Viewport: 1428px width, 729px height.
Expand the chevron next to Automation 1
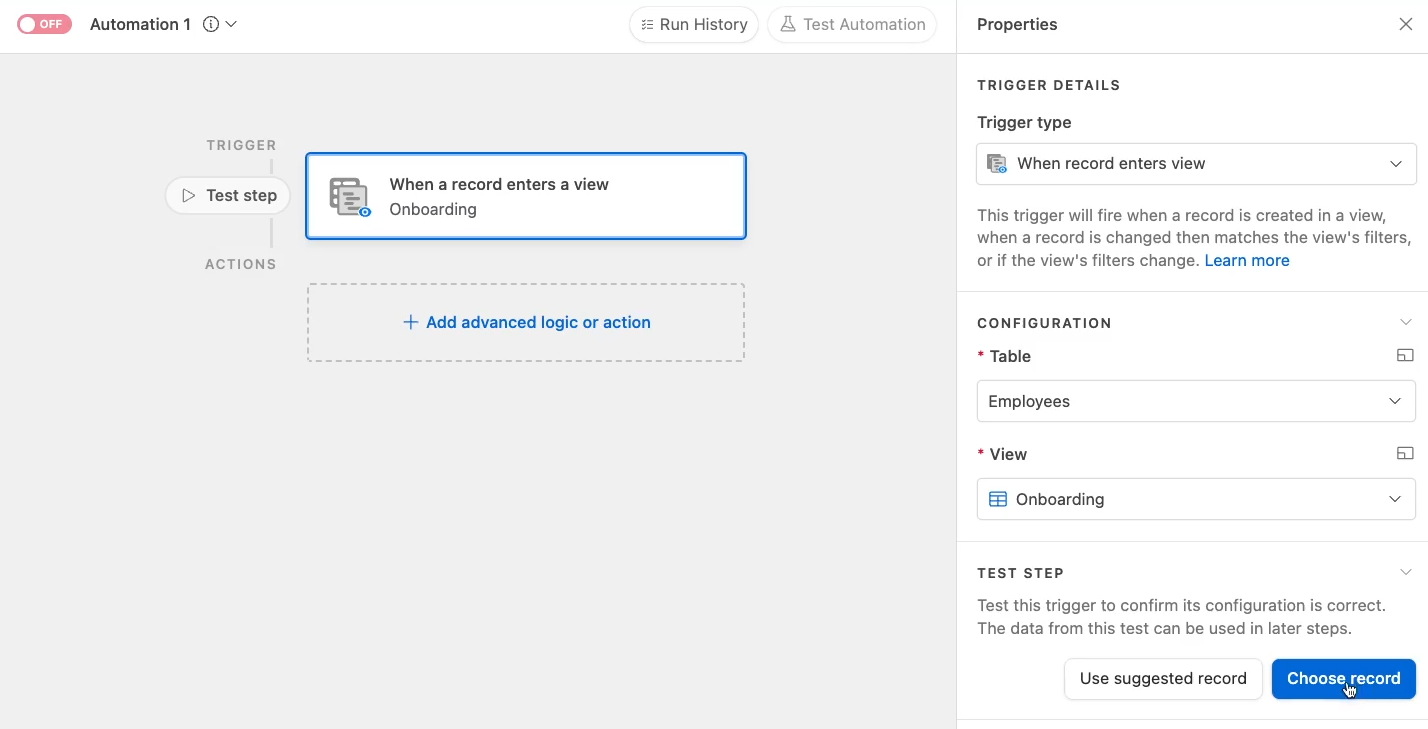(231, 24)
